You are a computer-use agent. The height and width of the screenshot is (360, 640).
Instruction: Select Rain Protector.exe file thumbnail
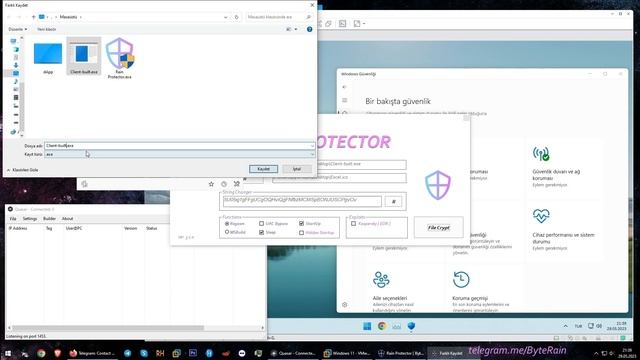click(x=120, y=58)
